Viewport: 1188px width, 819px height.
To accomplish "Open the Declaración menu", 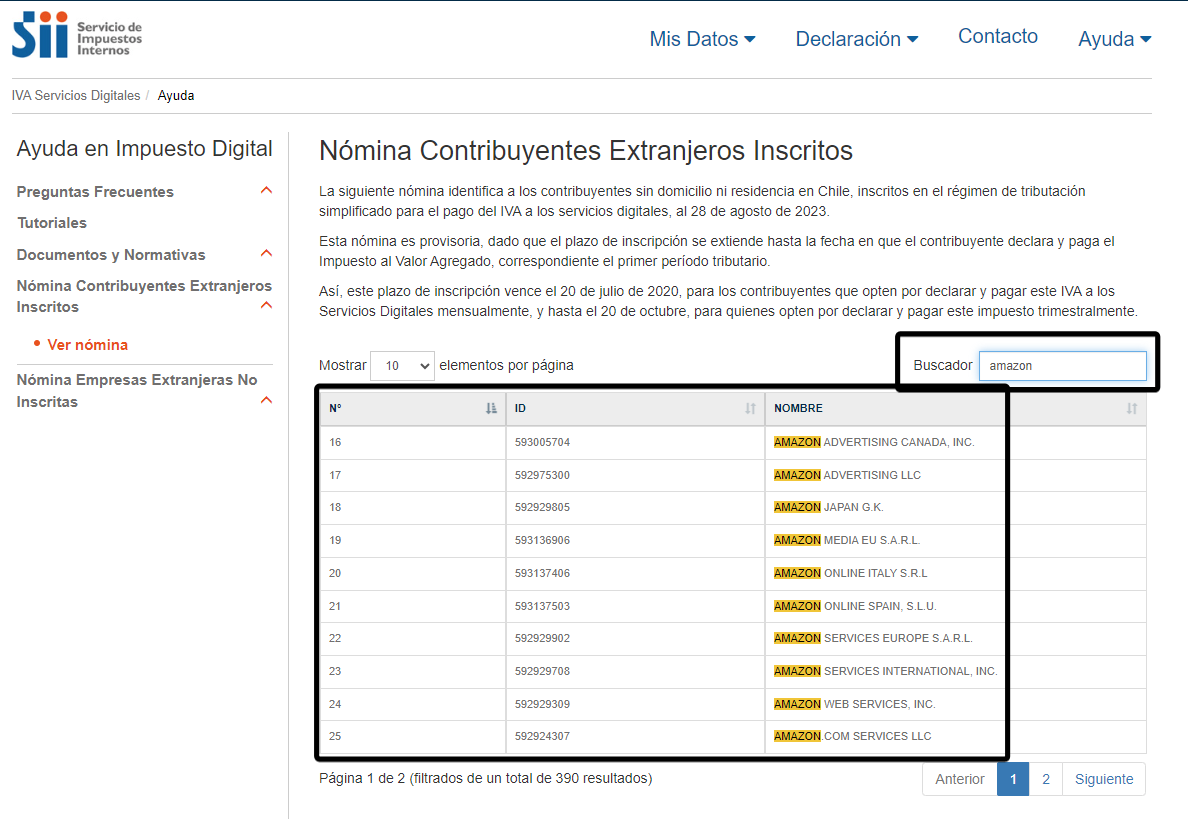I will click(x=857, y=39).
